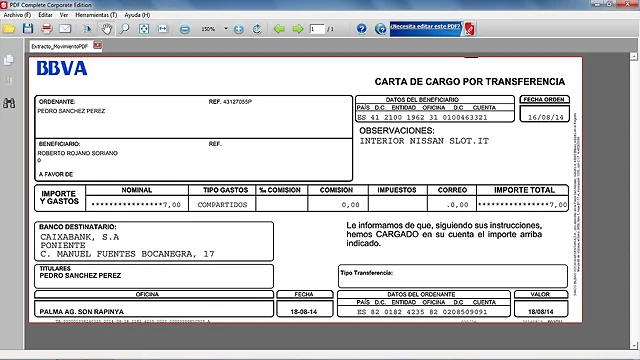Click titulares name 'PEDRO SANCHEZ PEREZ'
The image size is (640, 360).
80,276
